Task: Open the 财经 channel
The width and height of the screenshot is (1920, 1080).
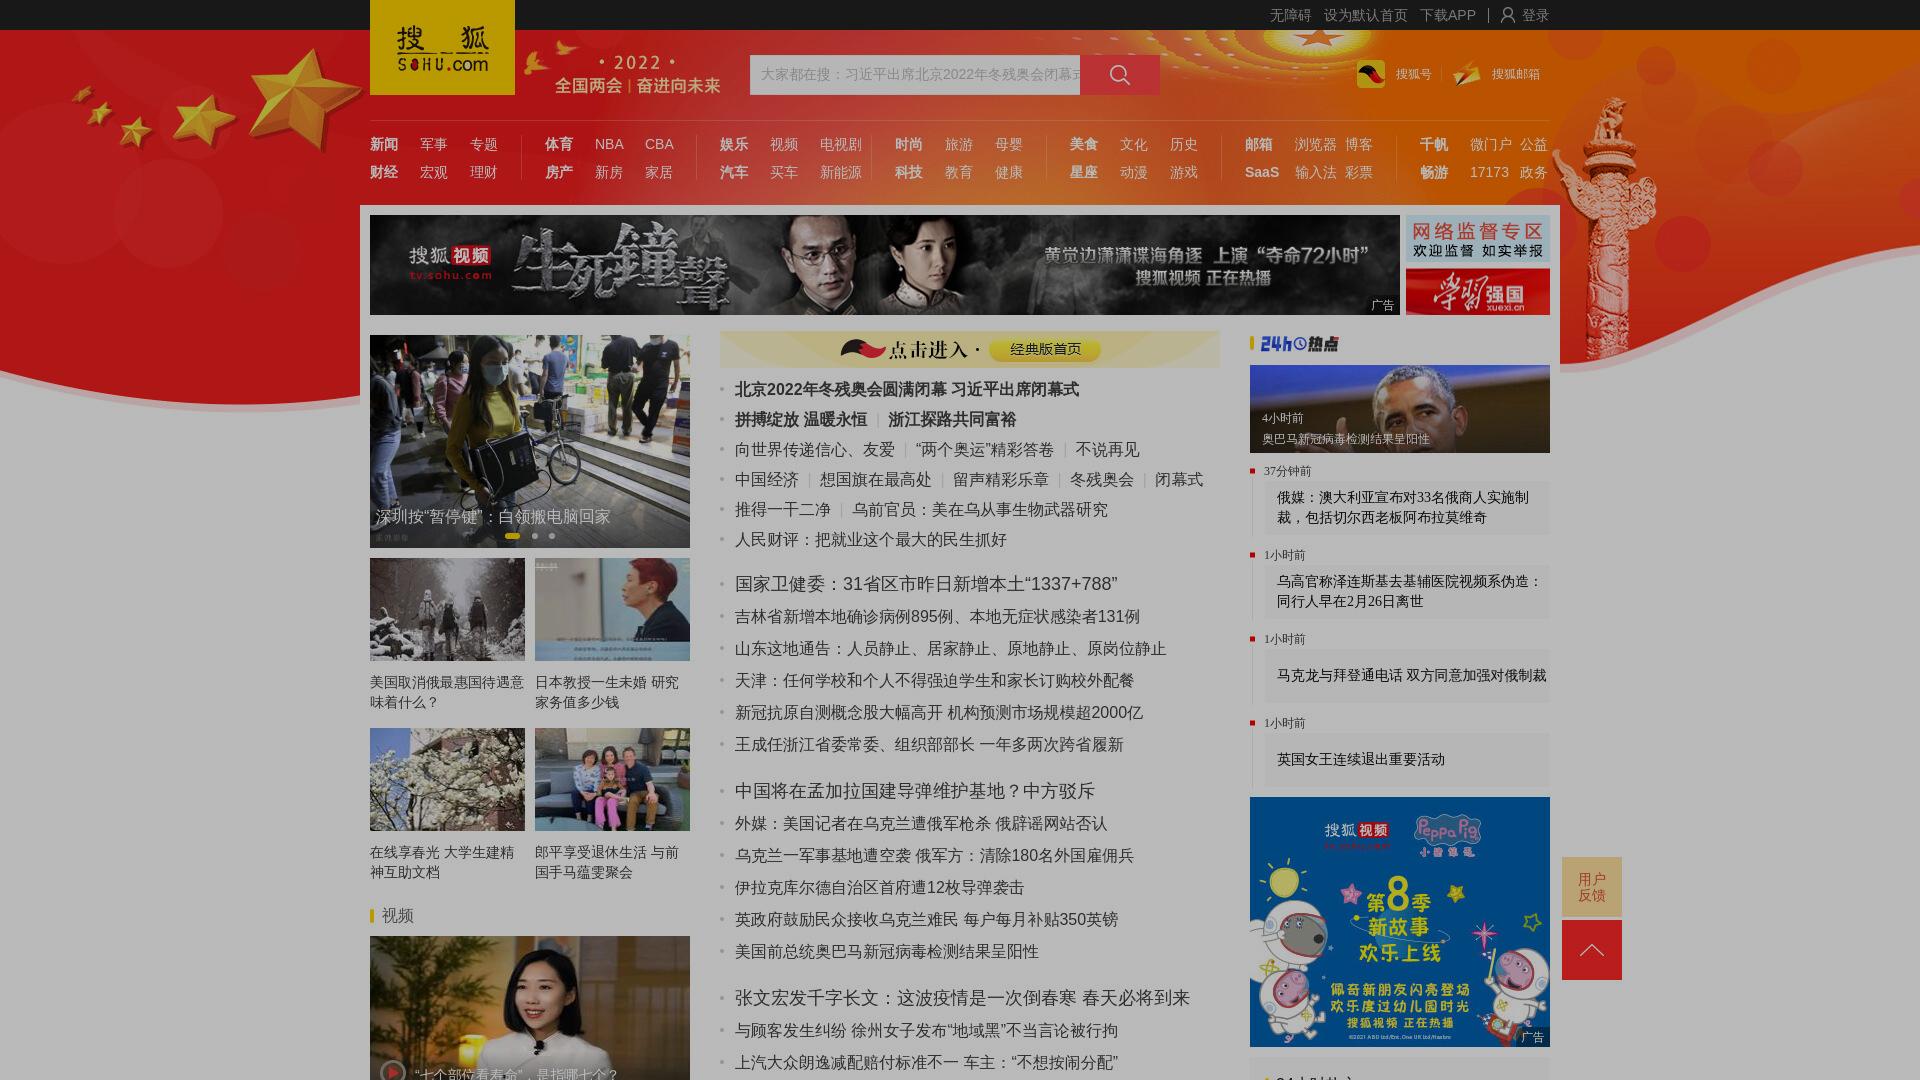Action: pos(384,172)
